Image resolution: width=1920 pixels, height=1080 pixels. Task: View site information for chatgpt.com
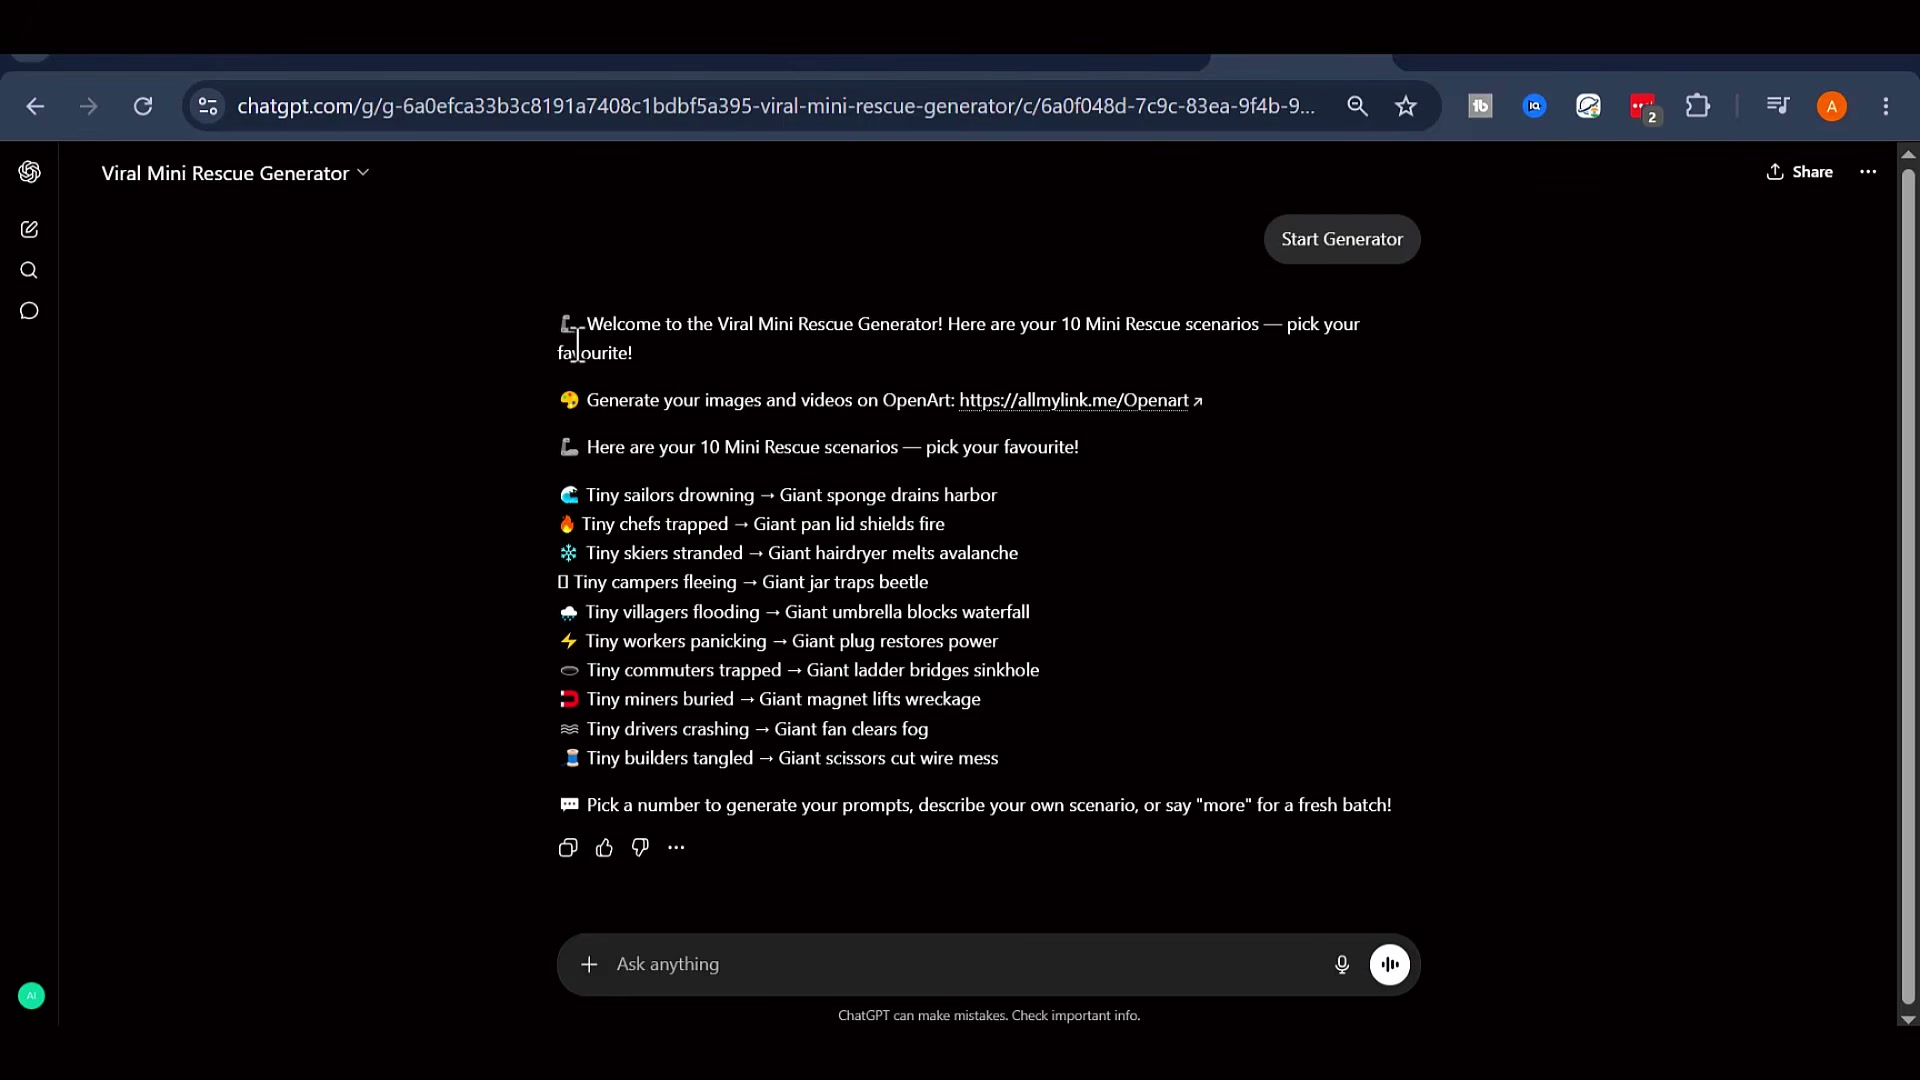[x=208, y=106]
